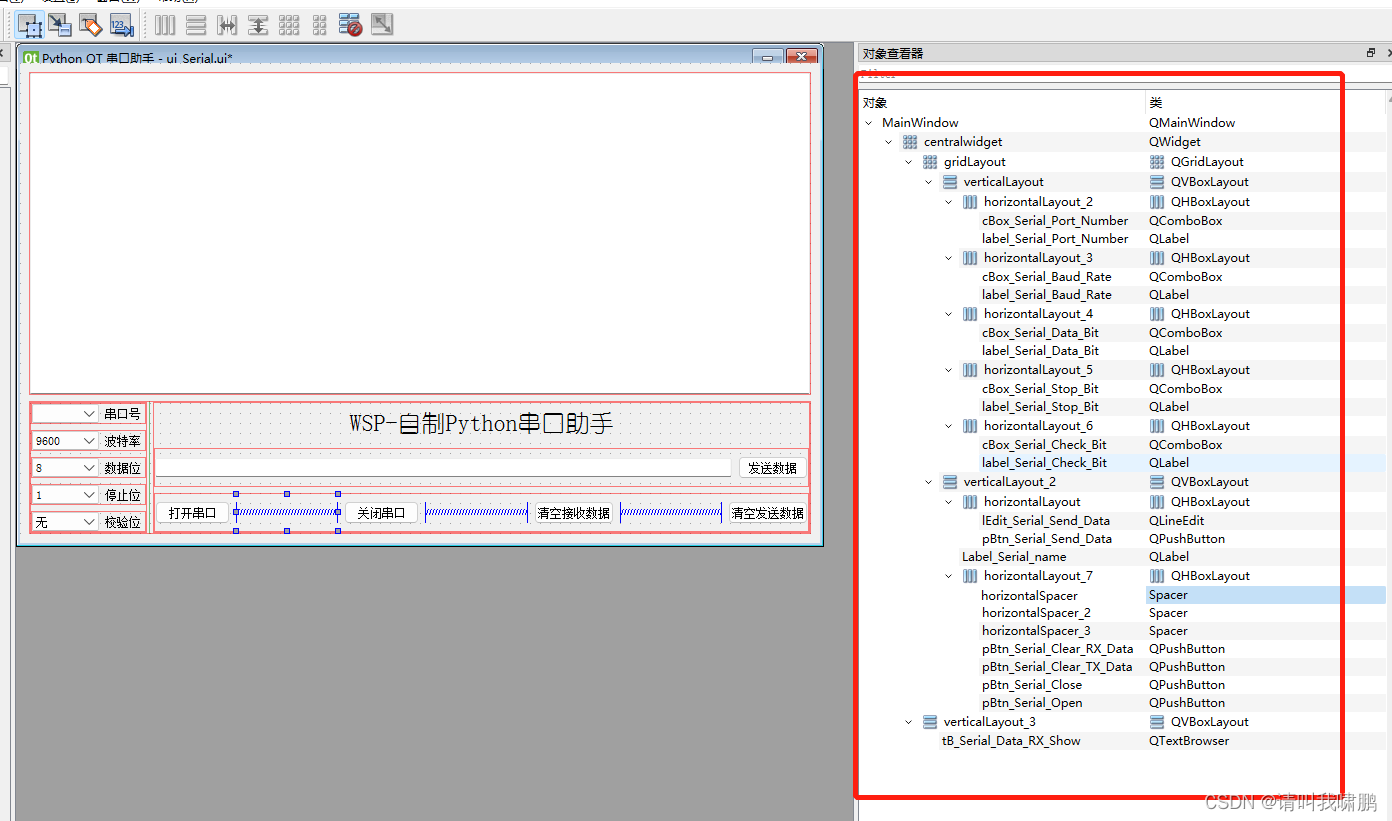
Task: Select label_Serial_Data_Bit in the tree
Action: pos(1040,351)
